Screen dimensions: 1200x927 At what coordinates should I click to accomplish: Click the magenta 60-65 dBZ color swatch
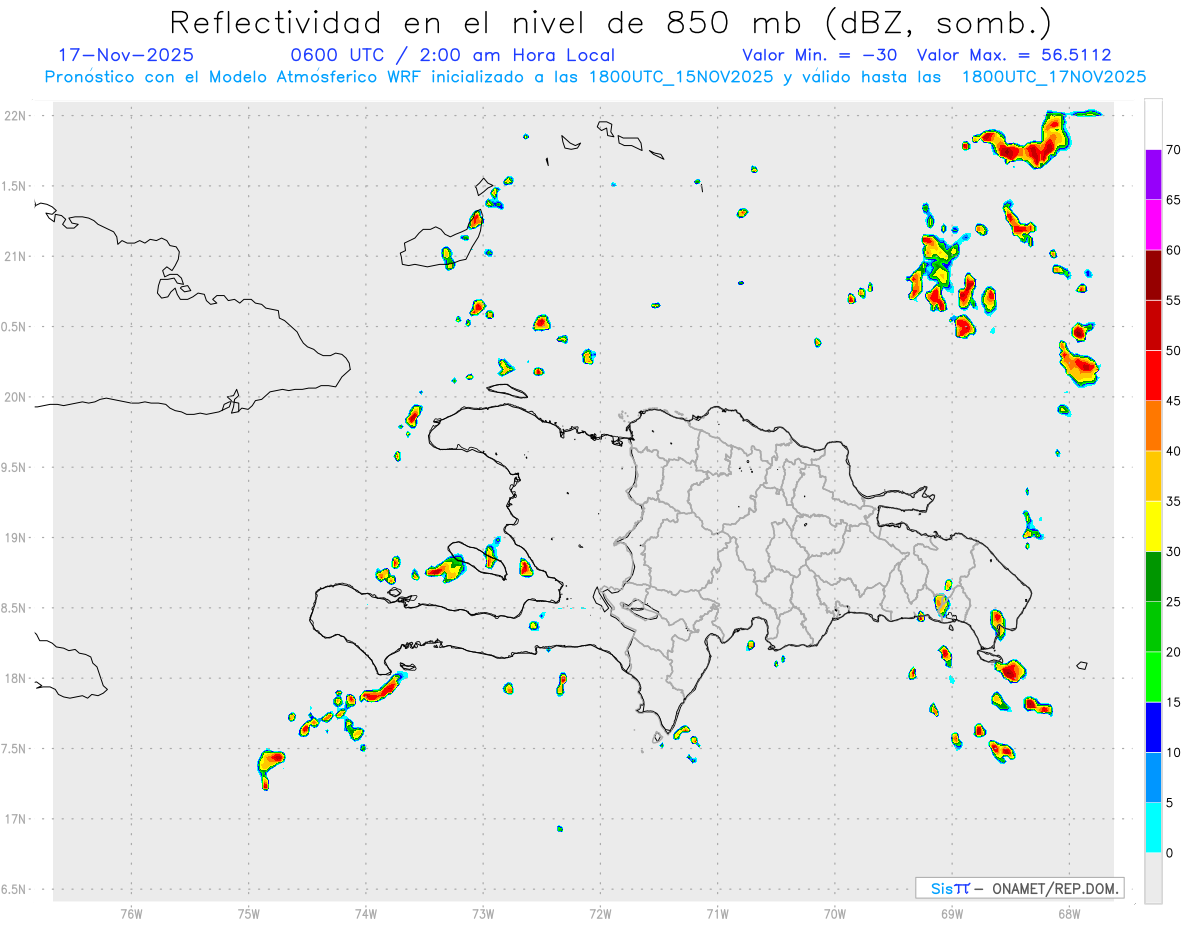tap(1153, 224)
